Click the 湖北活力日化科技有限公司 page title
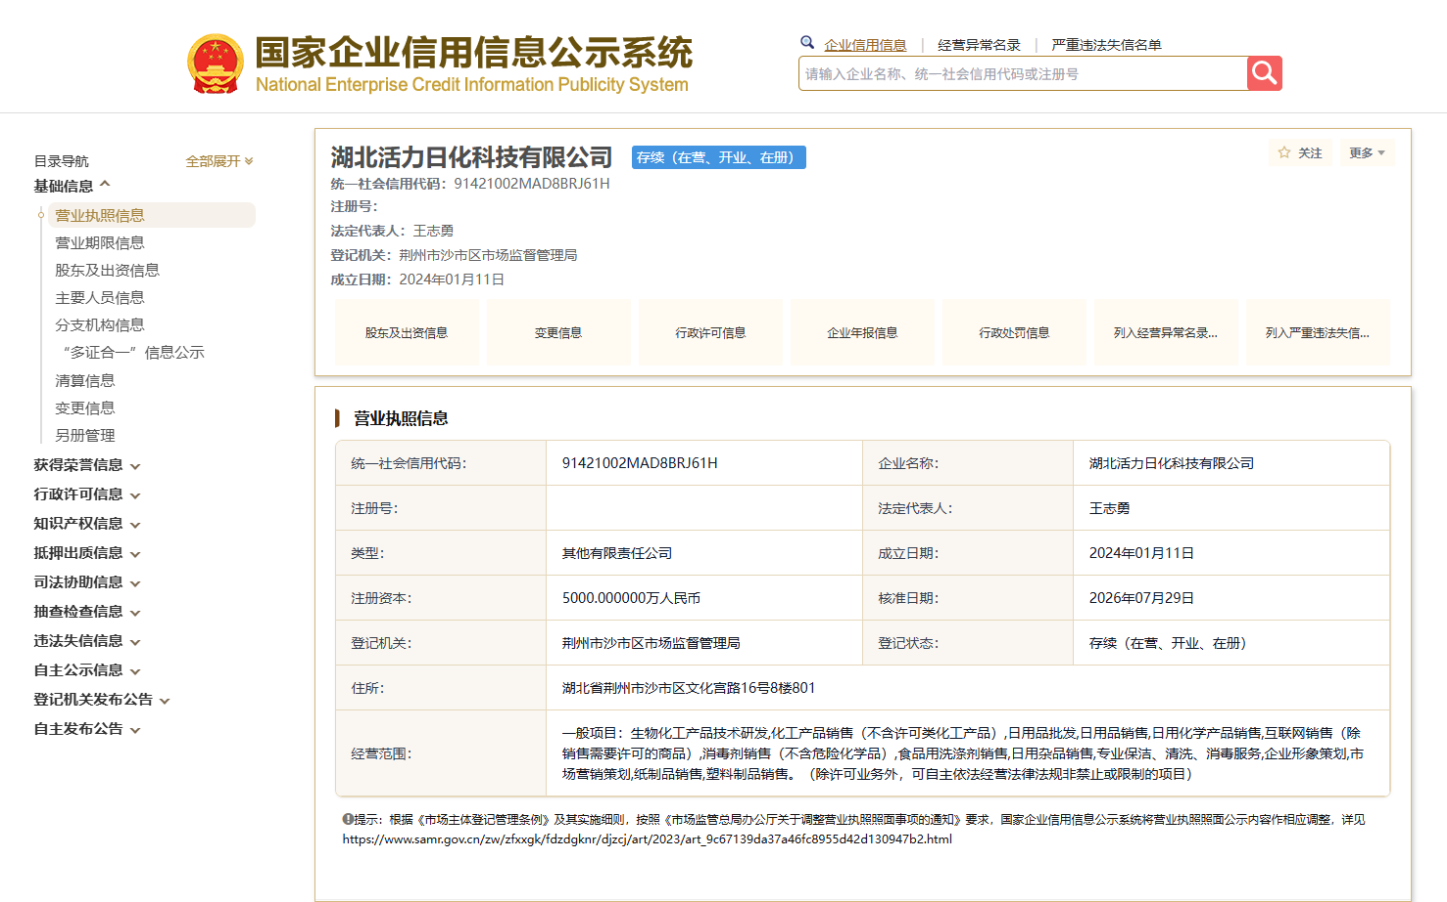The width and height of the screenshot is (1447, 902). coord(471,157)
